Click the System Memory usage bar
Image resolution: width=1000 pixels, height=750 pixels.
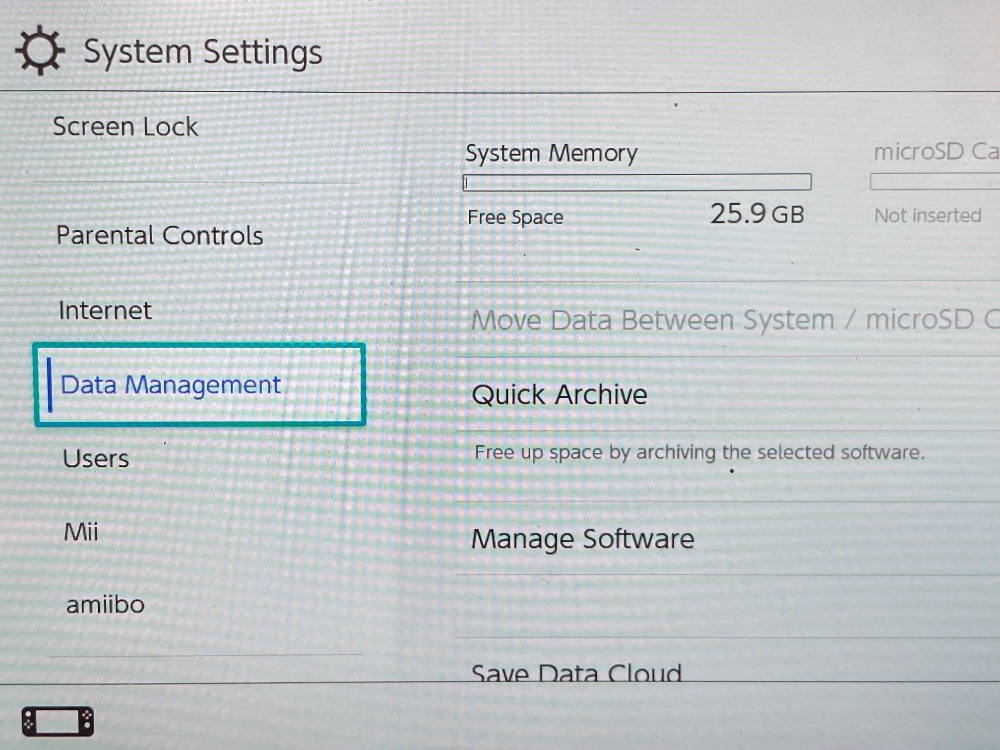click(637, 183)
